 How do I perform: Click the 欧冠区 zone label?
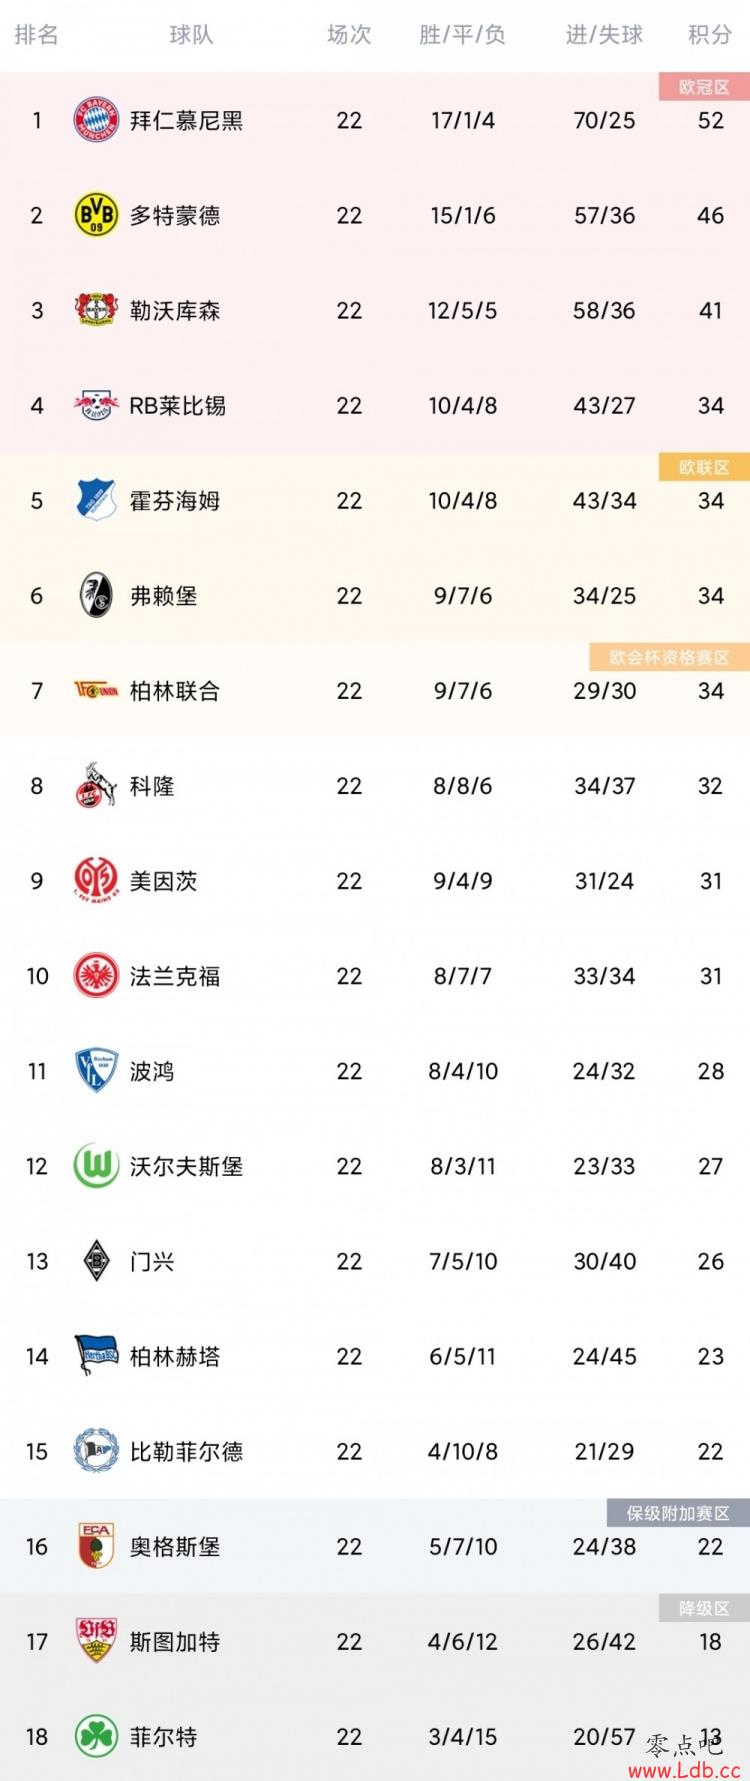(704, 87)
